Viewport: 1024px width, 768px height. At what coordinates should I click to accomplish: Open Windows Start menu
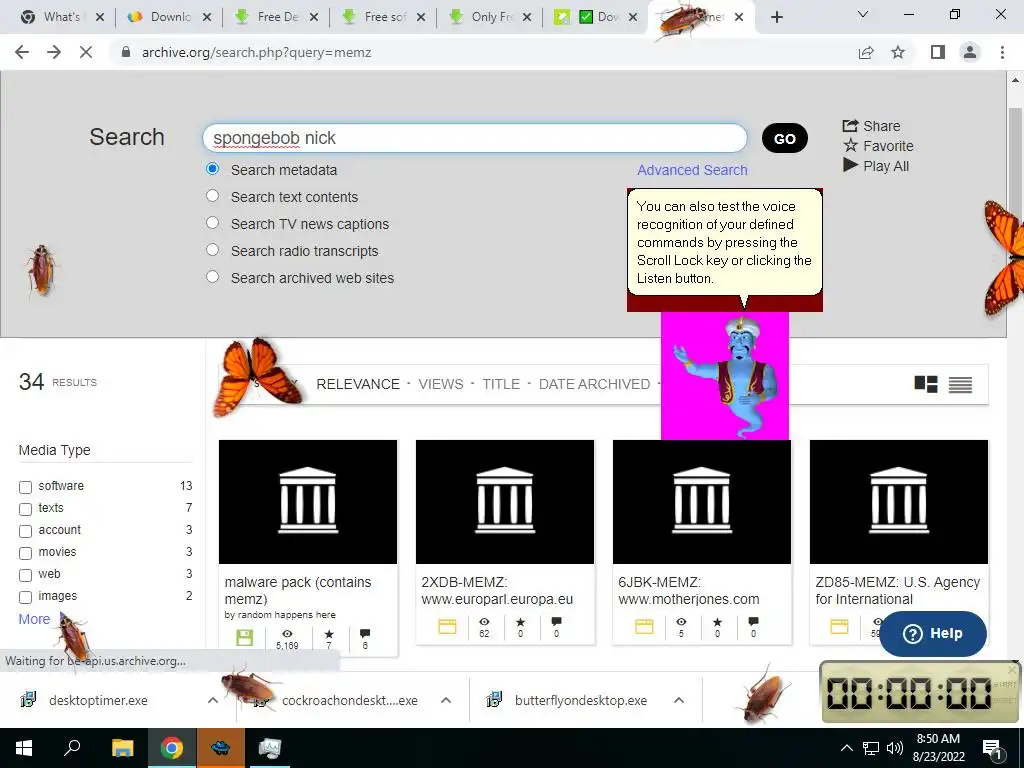[x=24, y=748]
